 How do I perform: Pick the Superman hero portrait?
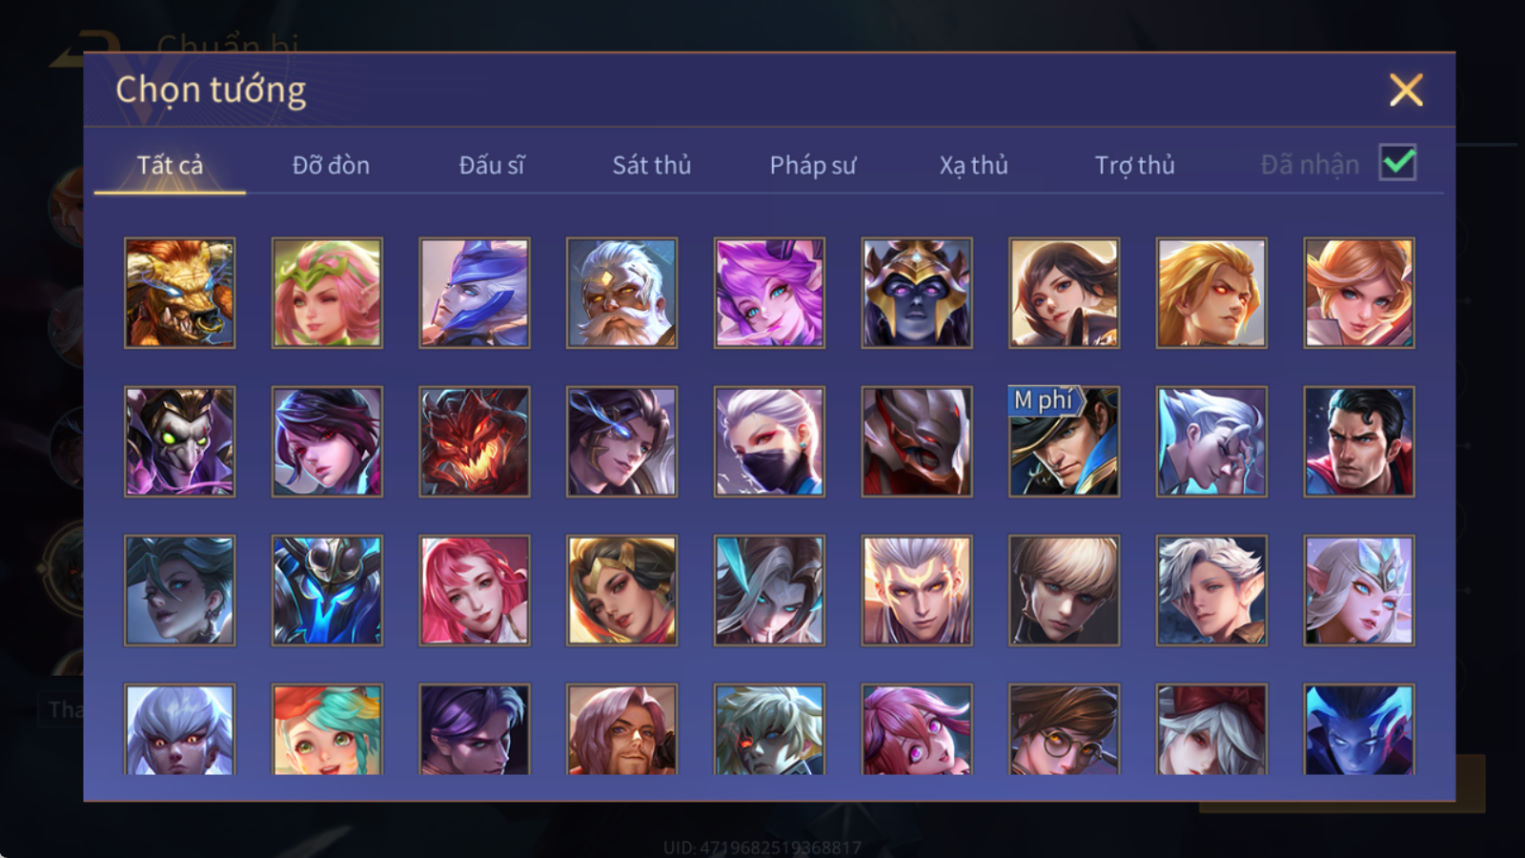[1359, 442]
